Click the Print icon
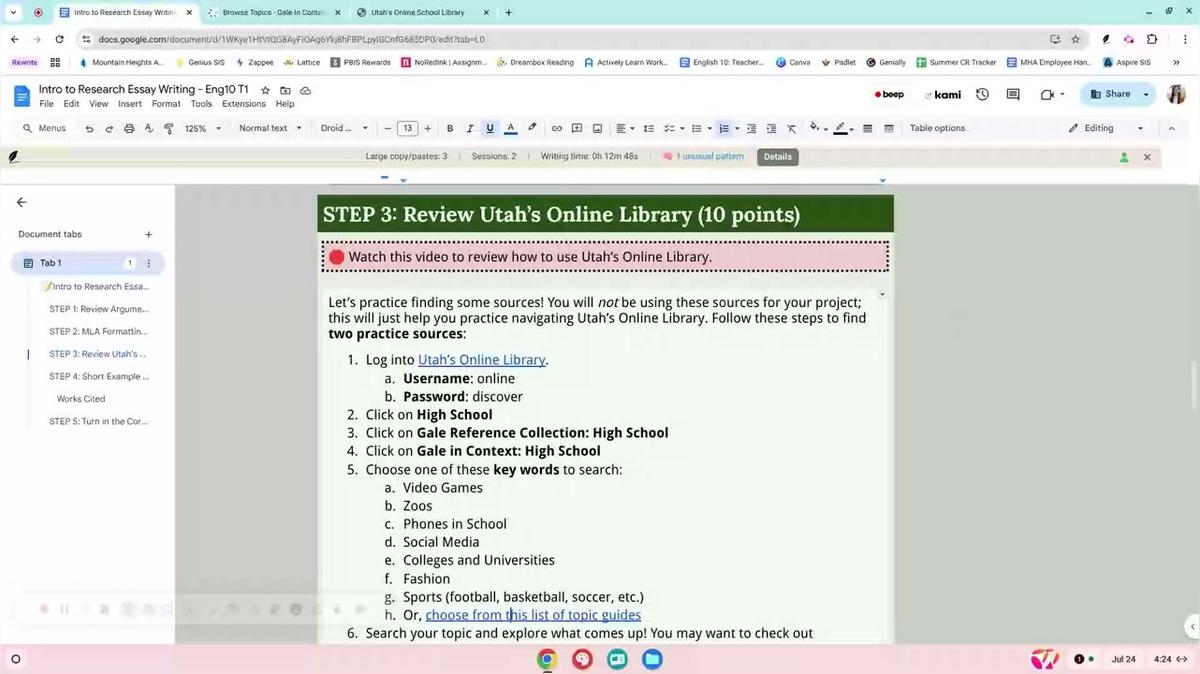This screenshot has width=1200, height=674. (129, 128)
